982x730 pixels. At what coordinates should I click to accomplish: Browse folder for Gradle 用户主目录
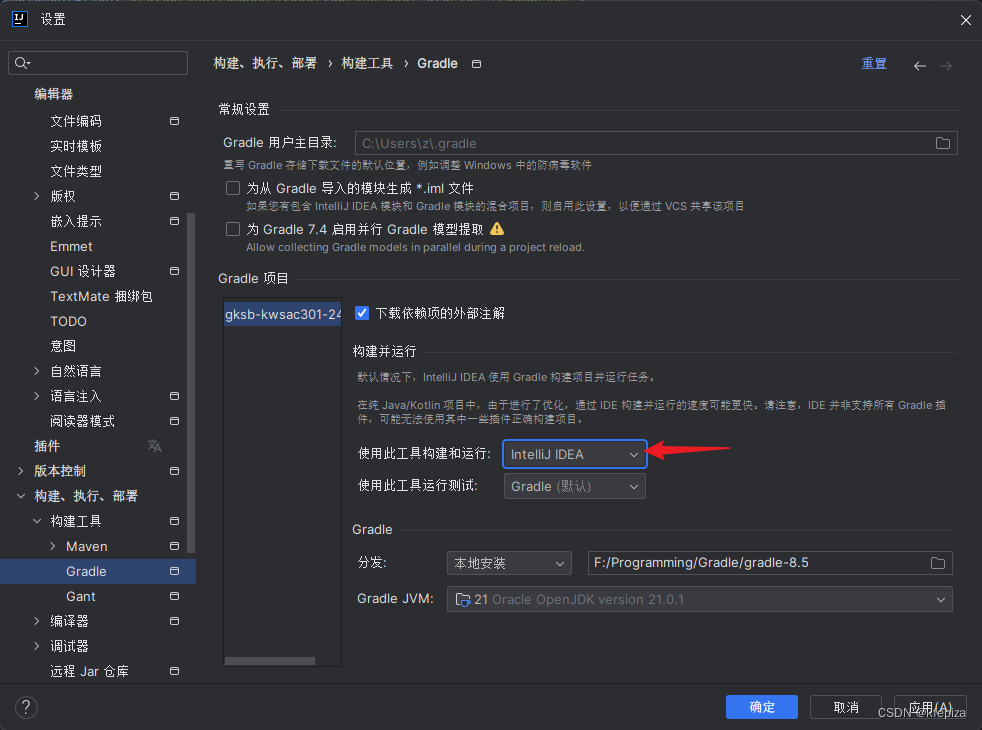tap(943, 143)
